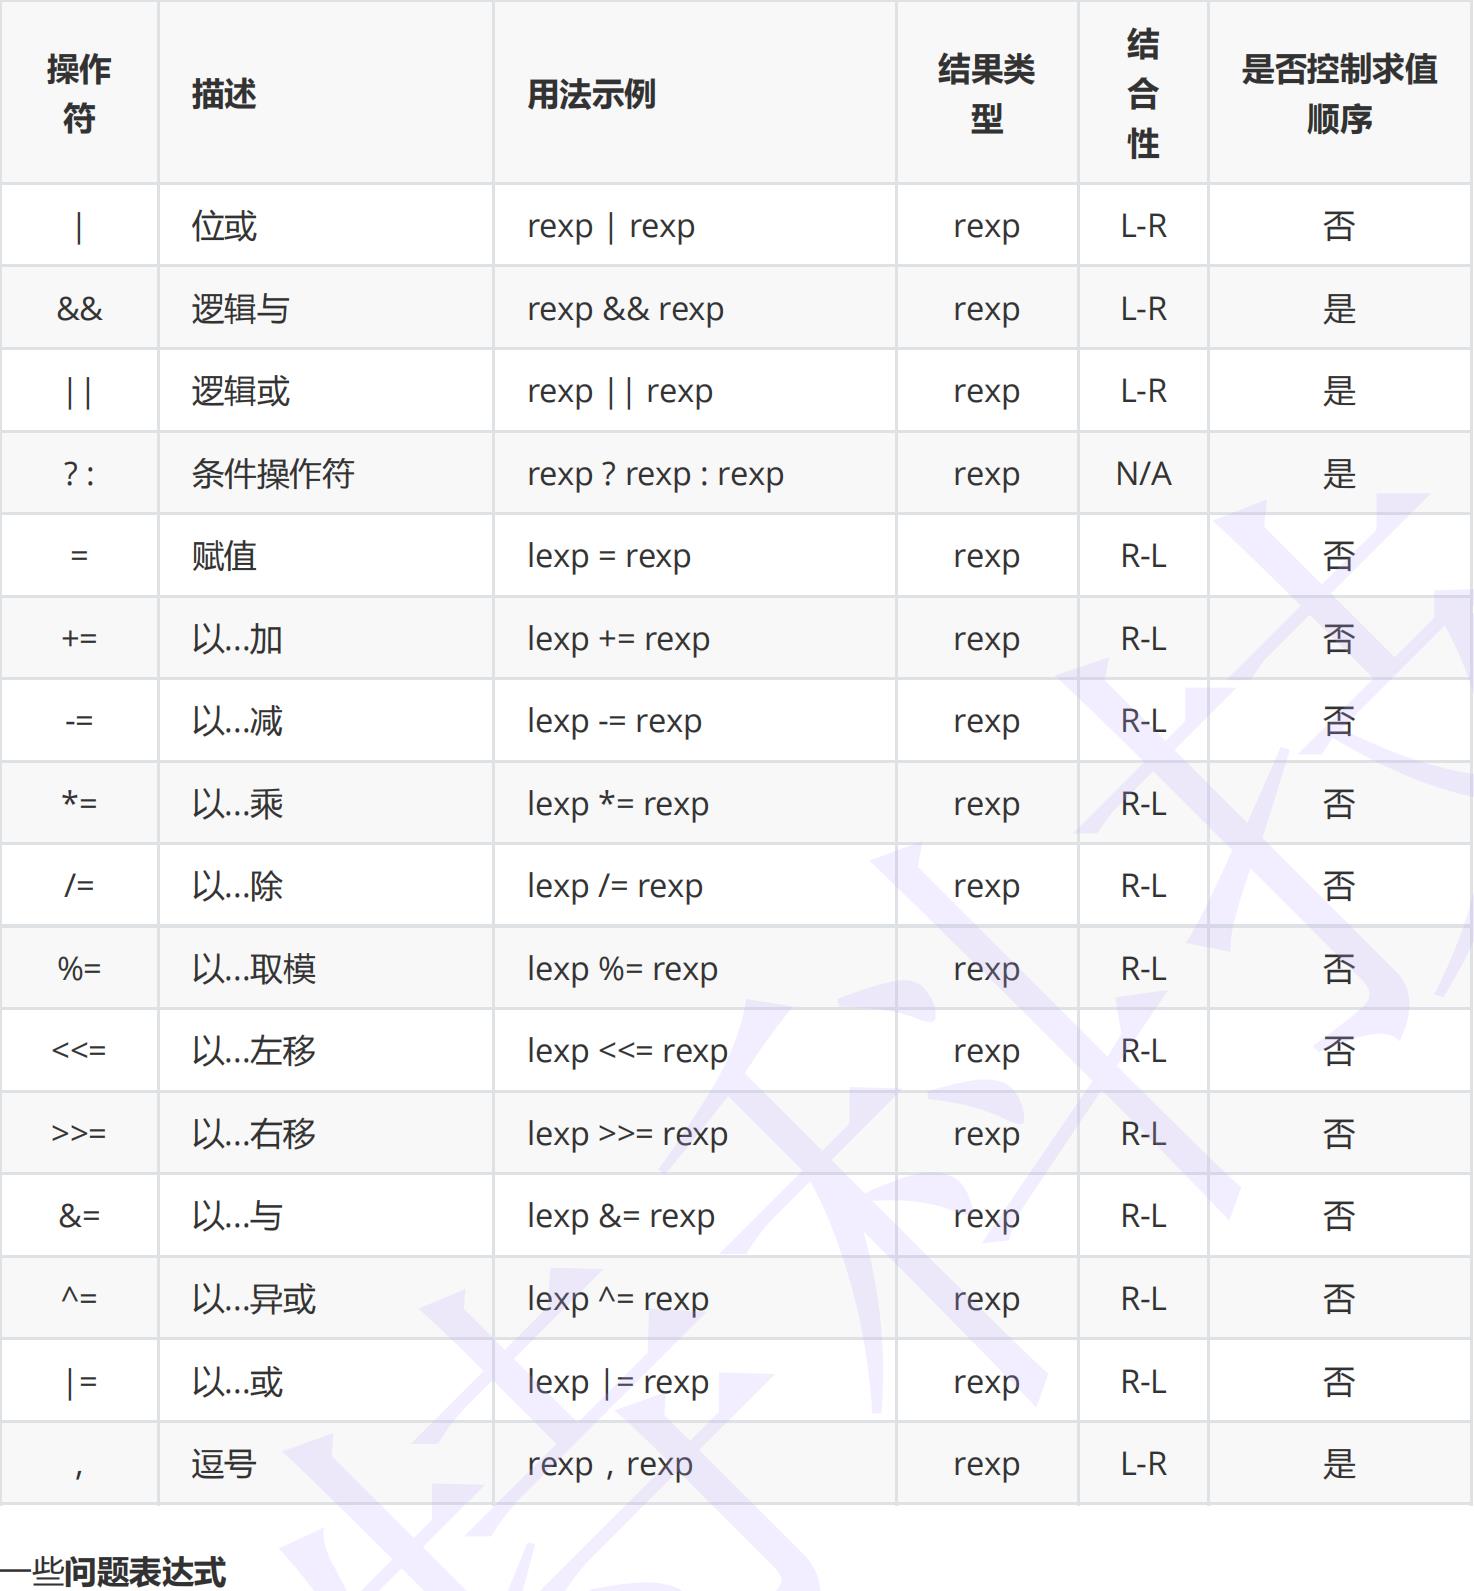Click the >>= operator cell
Viewport: 1474px width, 1591px height.
[79, 1134]
